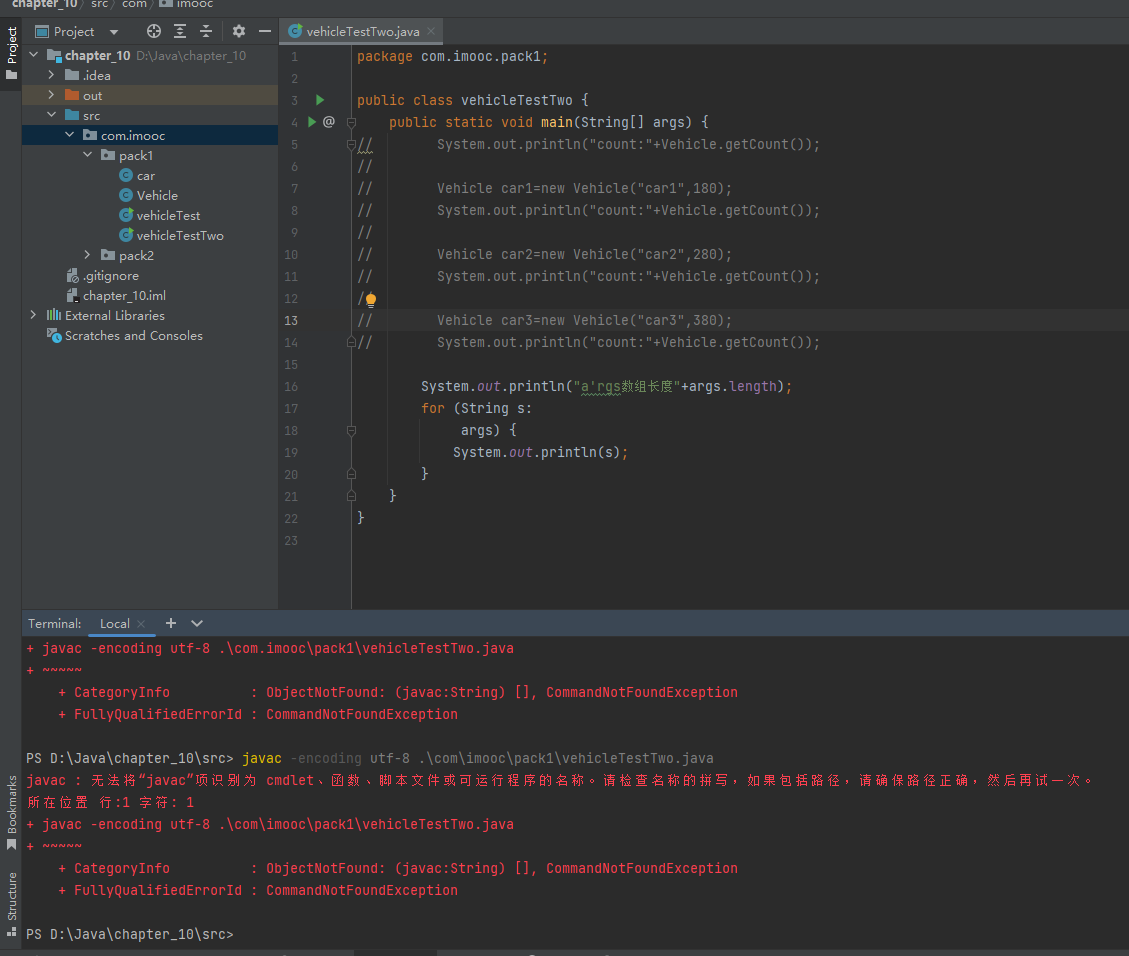Collapse the chapter_10 root folder
Image resolution: width=1129 pixels, height=956 pixels.
tap(33, 55)
